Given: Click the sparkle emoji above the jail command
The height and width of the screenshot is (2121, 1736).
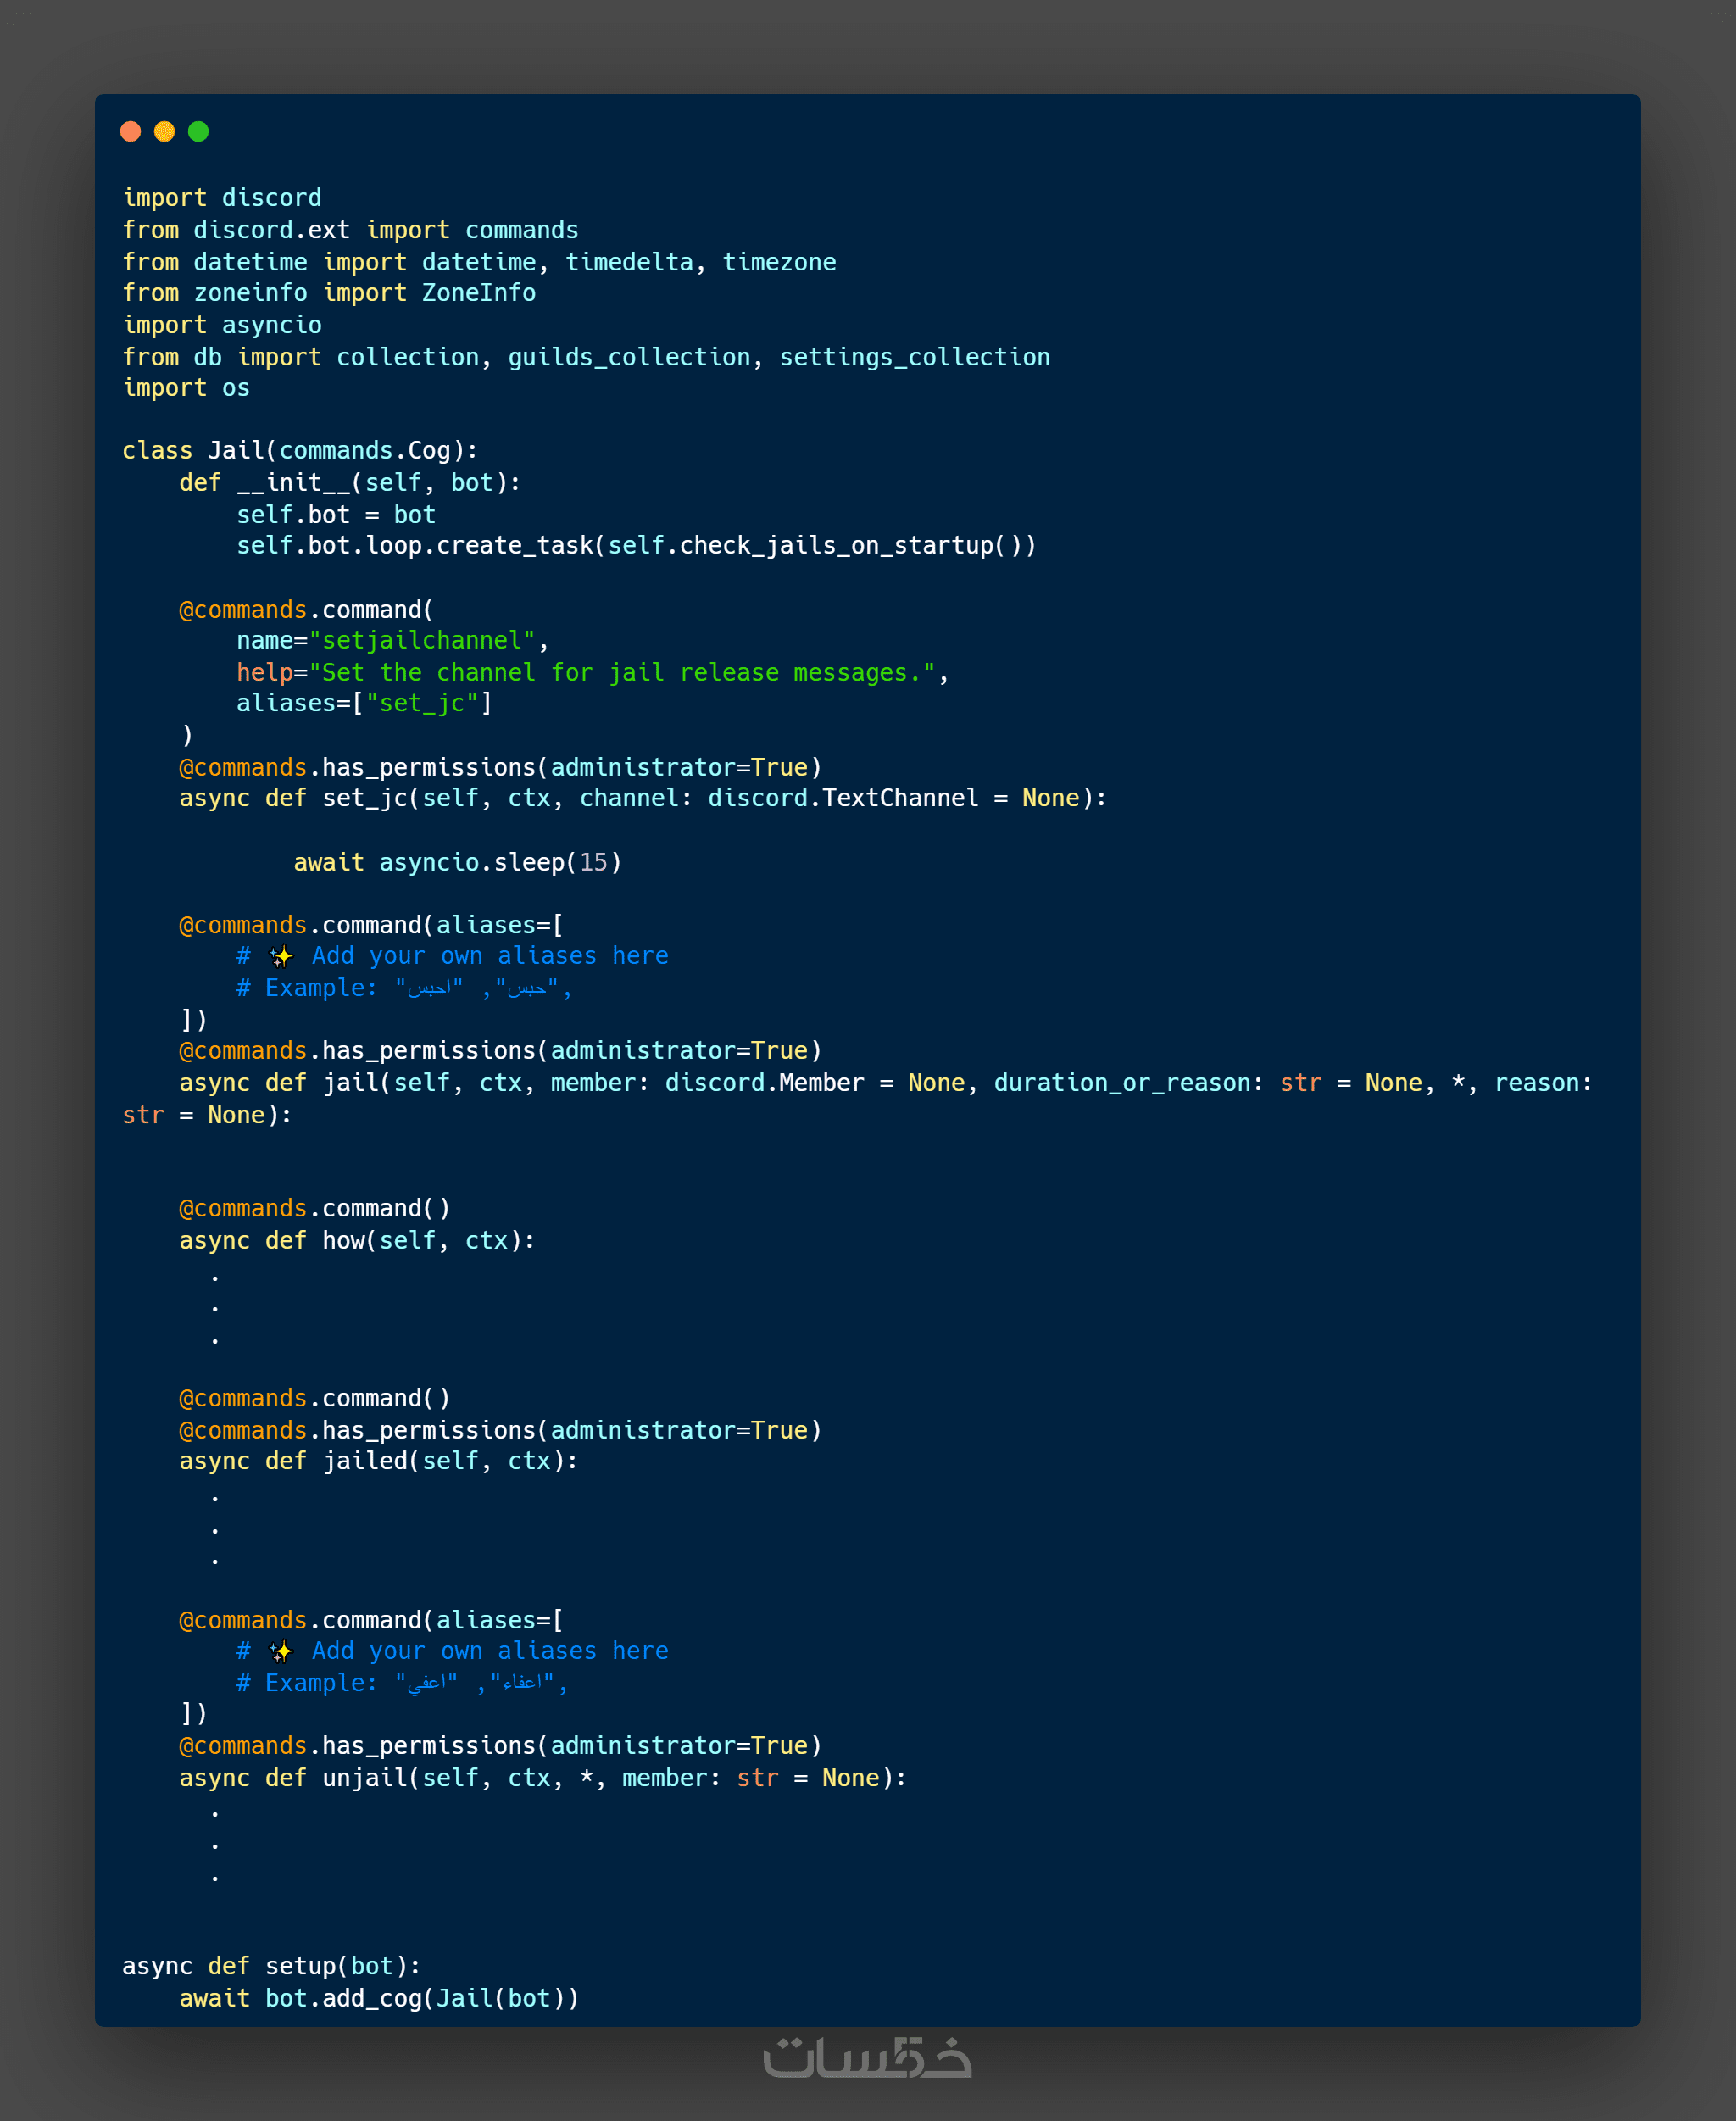Looking at the screenshot, I should pyautogui.click(x=281, y=957).
